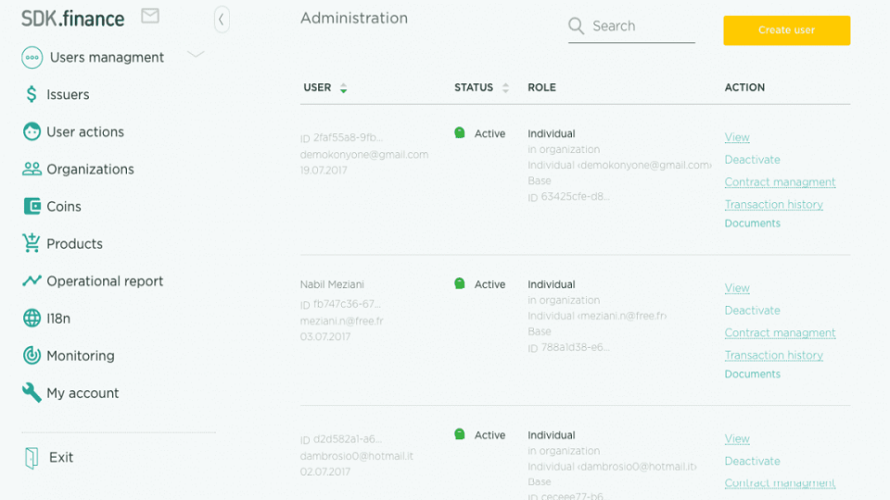The image size is (890, 500).
Task: Open Contract managment for demokonyone@gmail.com
Action: click(780, 182)
